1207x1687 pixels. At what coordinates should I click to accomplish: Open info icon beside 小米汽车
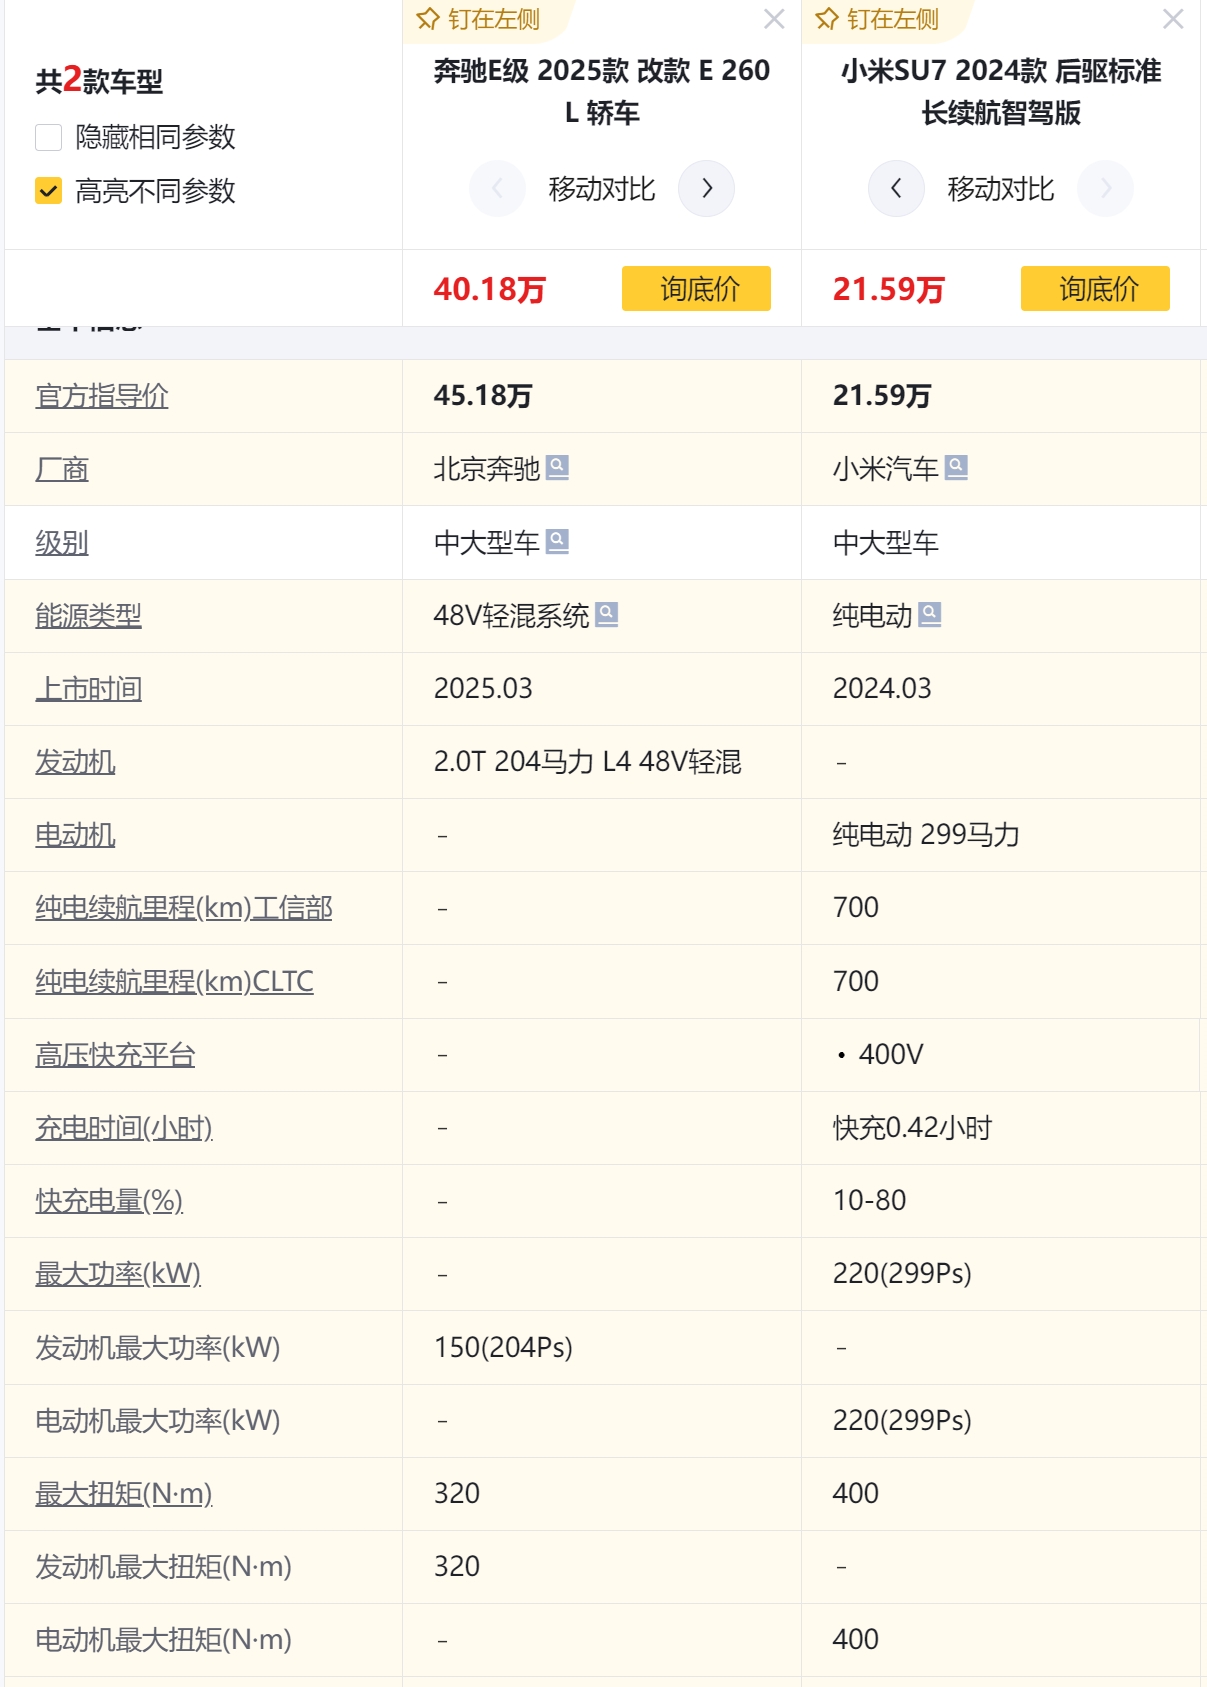pos(957,467)
